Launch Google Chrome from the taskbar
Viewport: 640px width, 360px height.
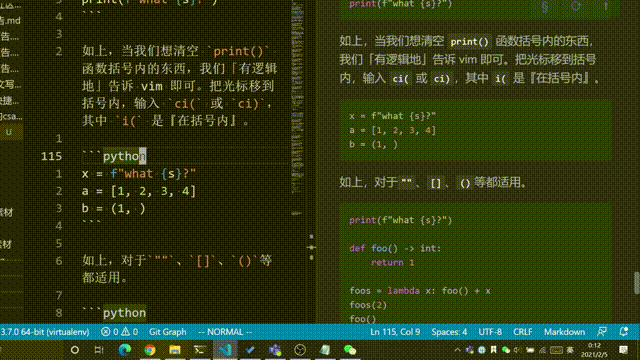click(150, 350)
